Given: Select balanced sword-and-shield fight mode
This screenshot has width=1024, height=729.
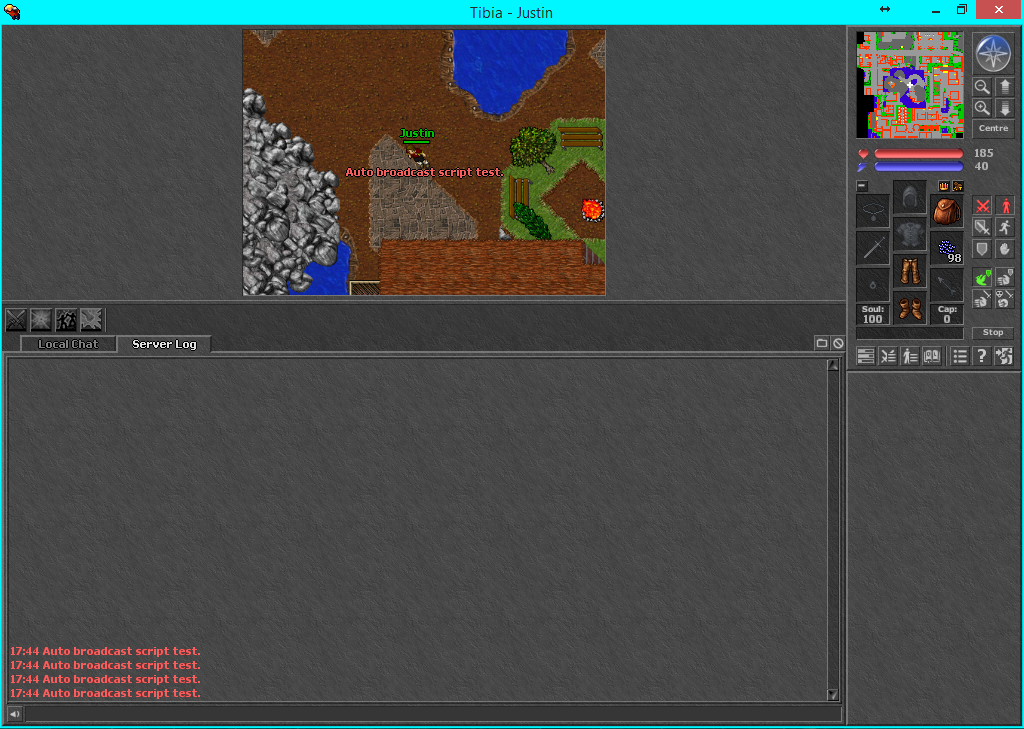Looking at the screenshot, I should tap(982, 227).
